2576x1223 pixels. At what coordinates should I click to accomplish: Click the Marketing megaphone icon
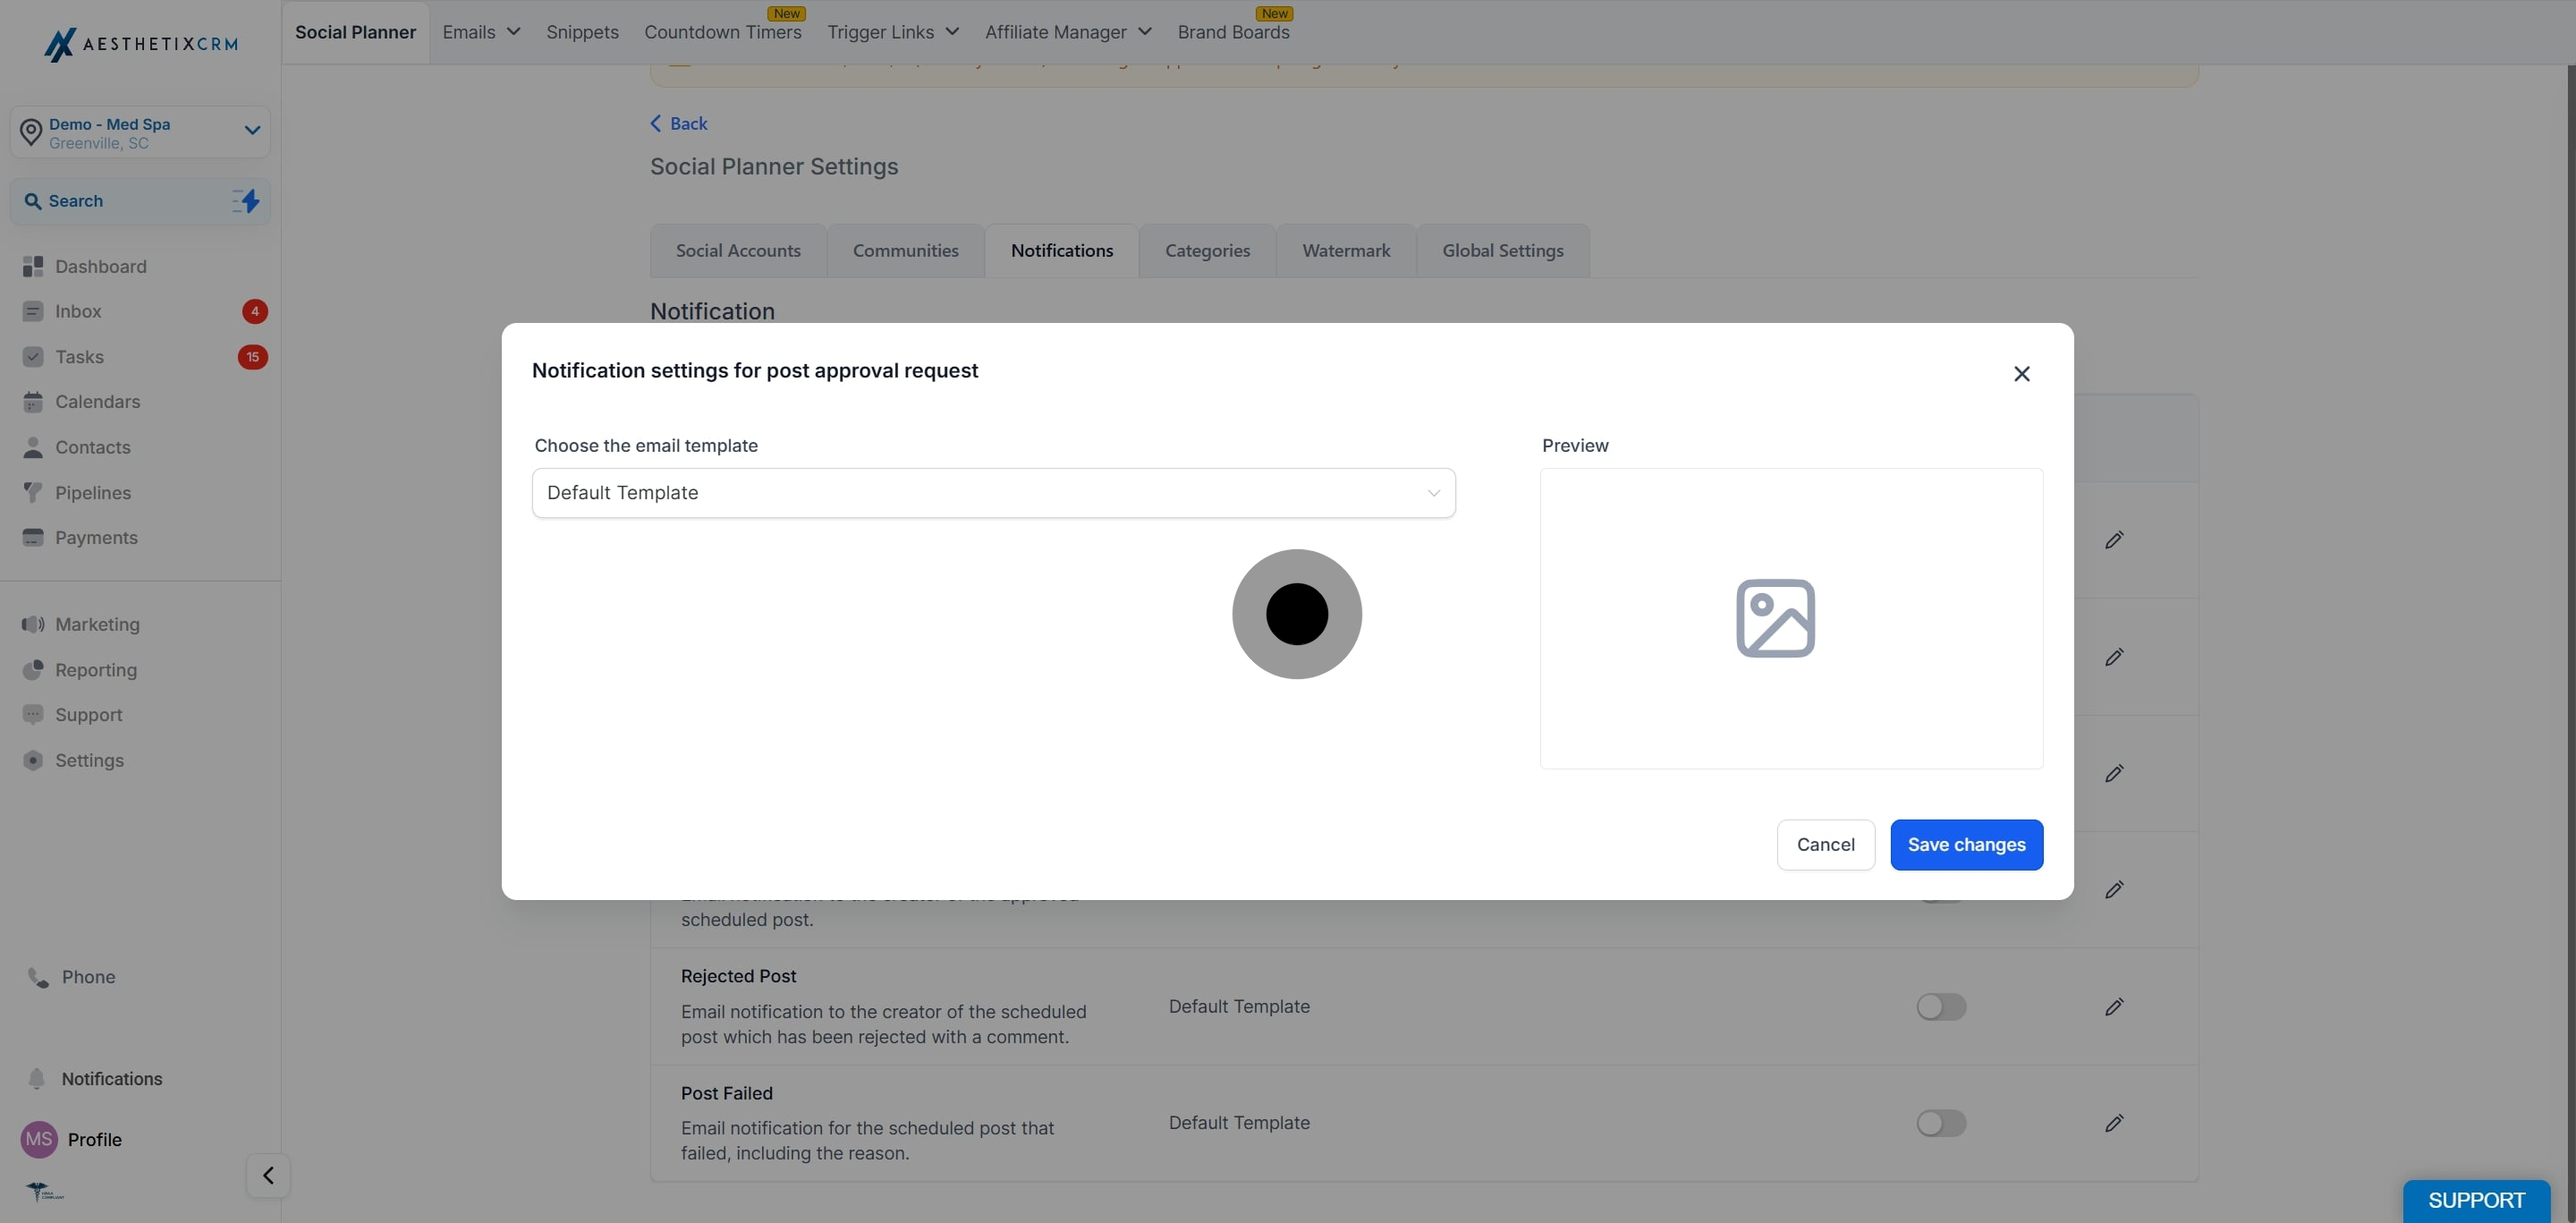click(33, 624)
